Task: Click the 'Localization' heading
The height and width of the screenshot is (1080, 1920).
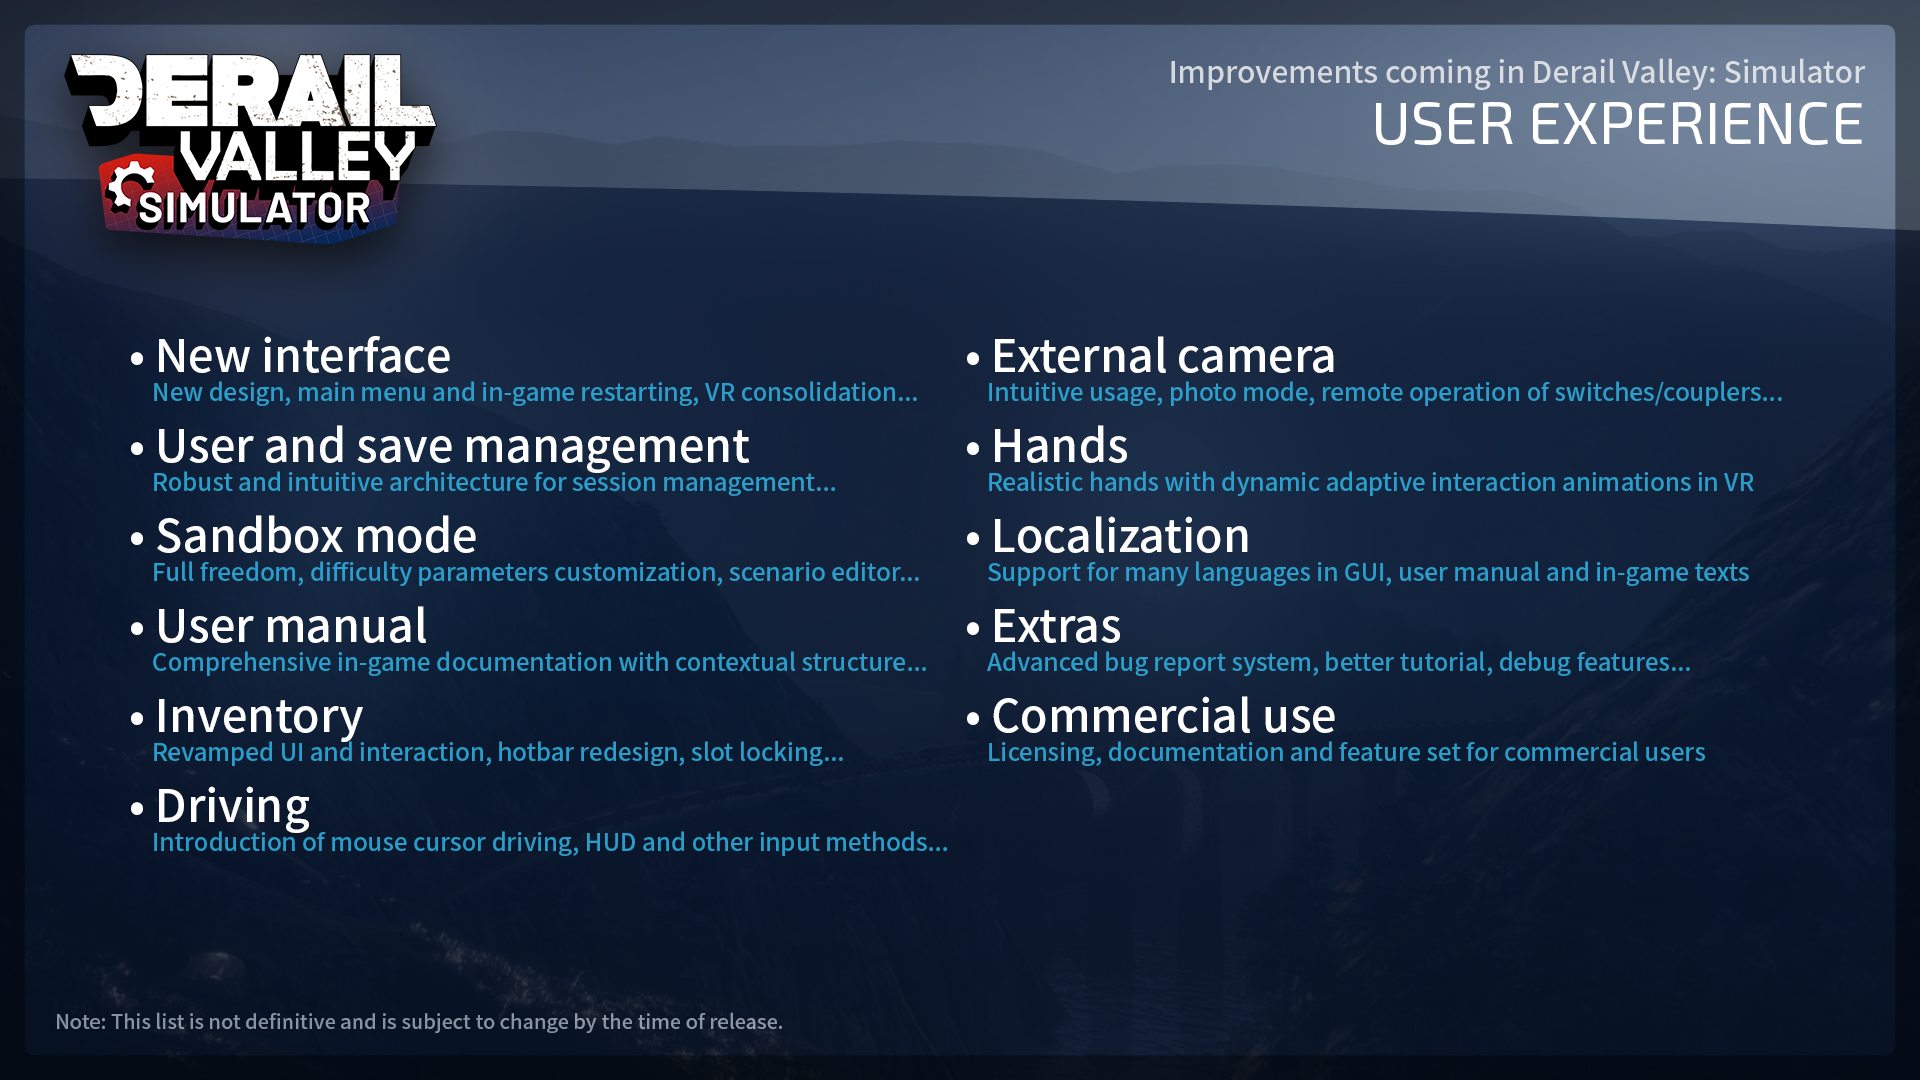Action: coord(1120,535)
